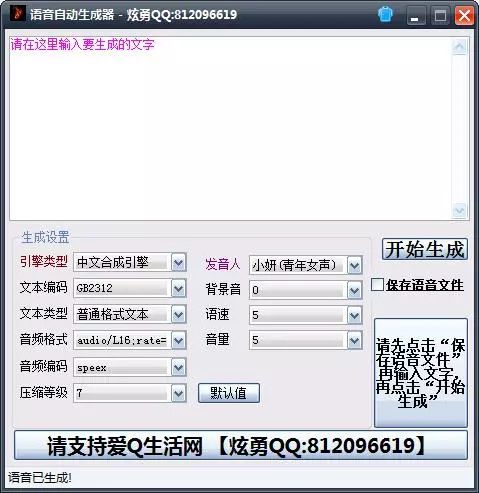This screenshot has height=493, width=479.
Task: Click the text area scroll down arrow
Action: [x=459, y=211]
